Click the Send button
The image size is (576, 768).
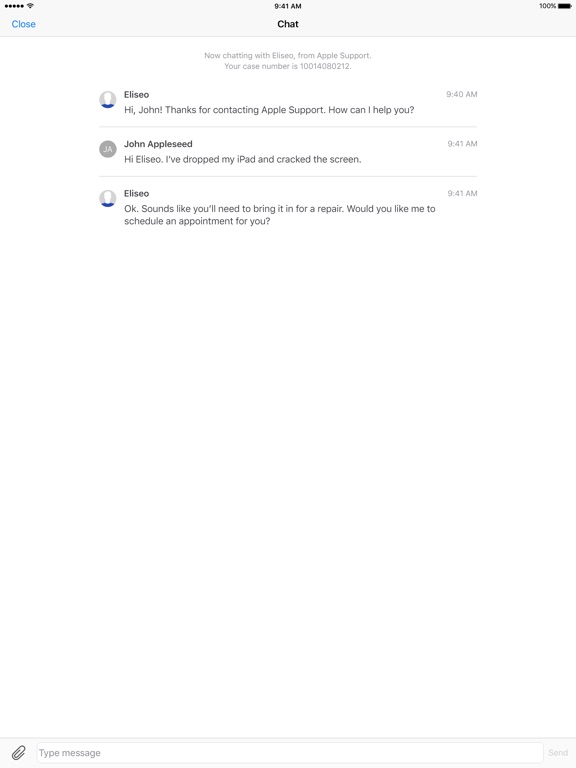558,752
